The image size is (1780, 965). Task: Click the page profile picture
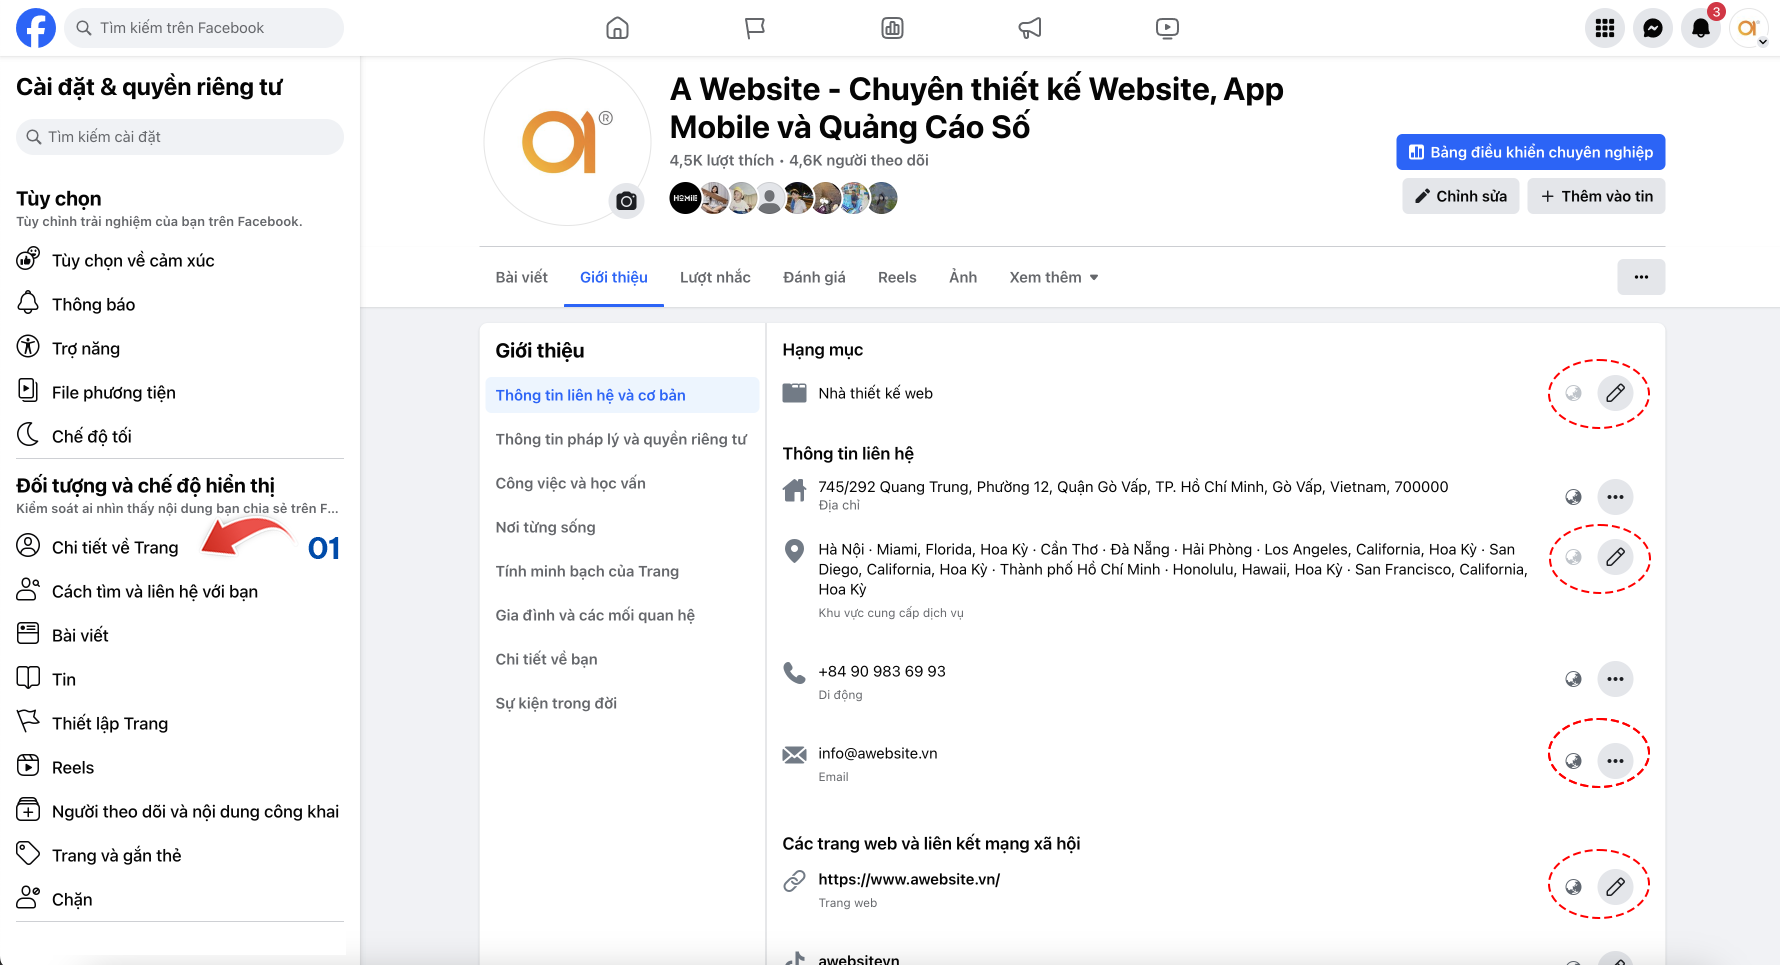pos(567,142)
